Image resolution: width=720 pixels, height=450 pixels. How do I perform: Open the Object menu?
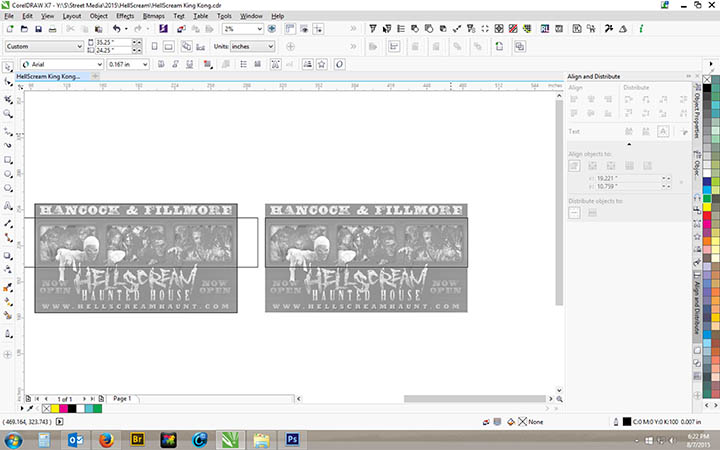click(98, 16)
